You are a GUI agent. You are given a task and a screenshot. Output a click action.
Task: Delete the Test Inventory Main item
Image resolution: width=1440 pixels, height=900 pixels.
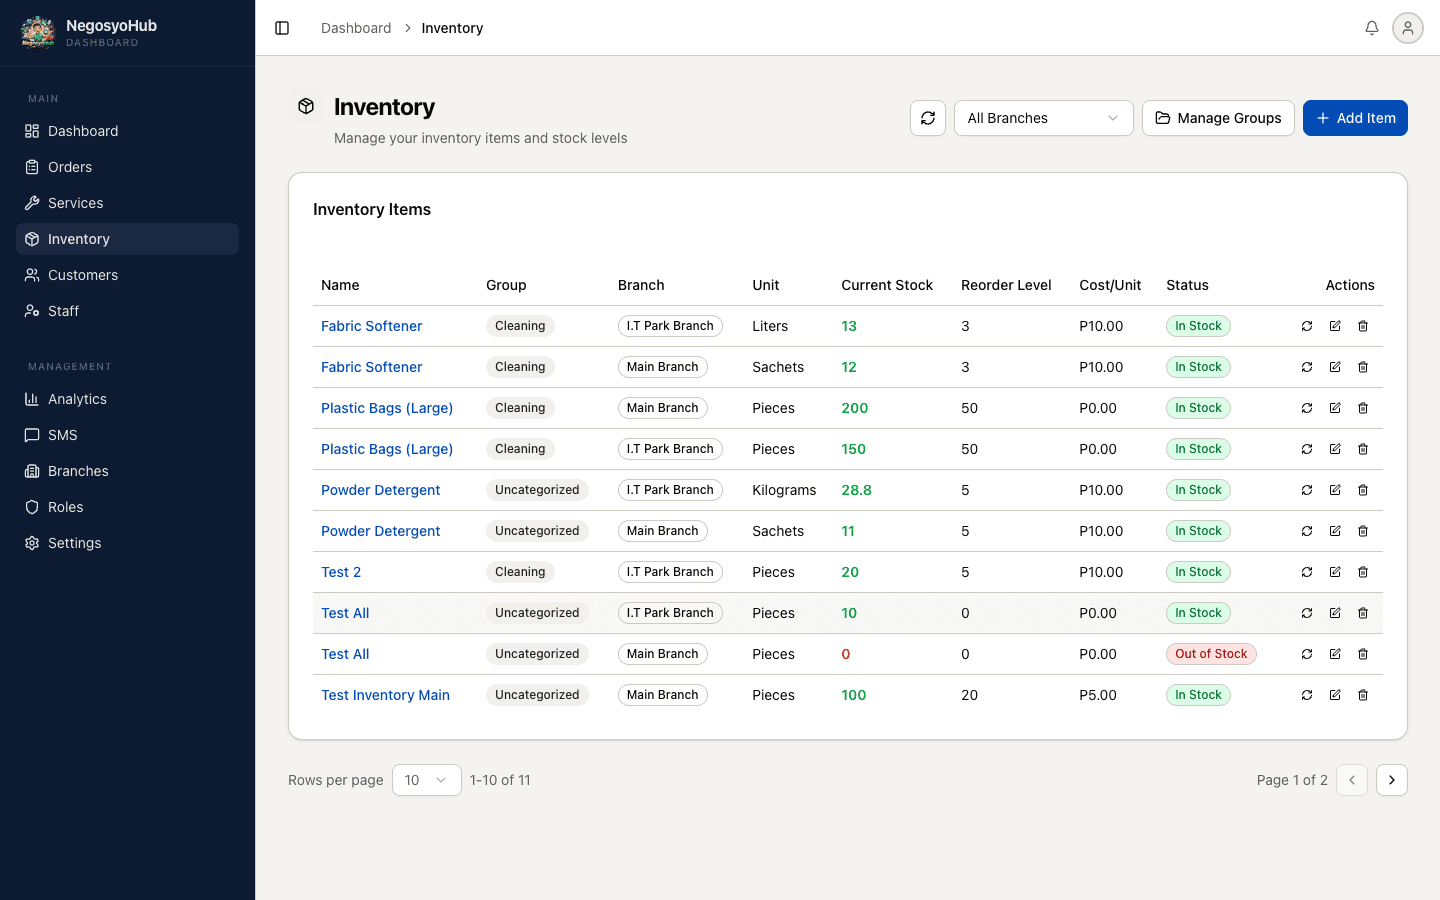click(1363, 695)
